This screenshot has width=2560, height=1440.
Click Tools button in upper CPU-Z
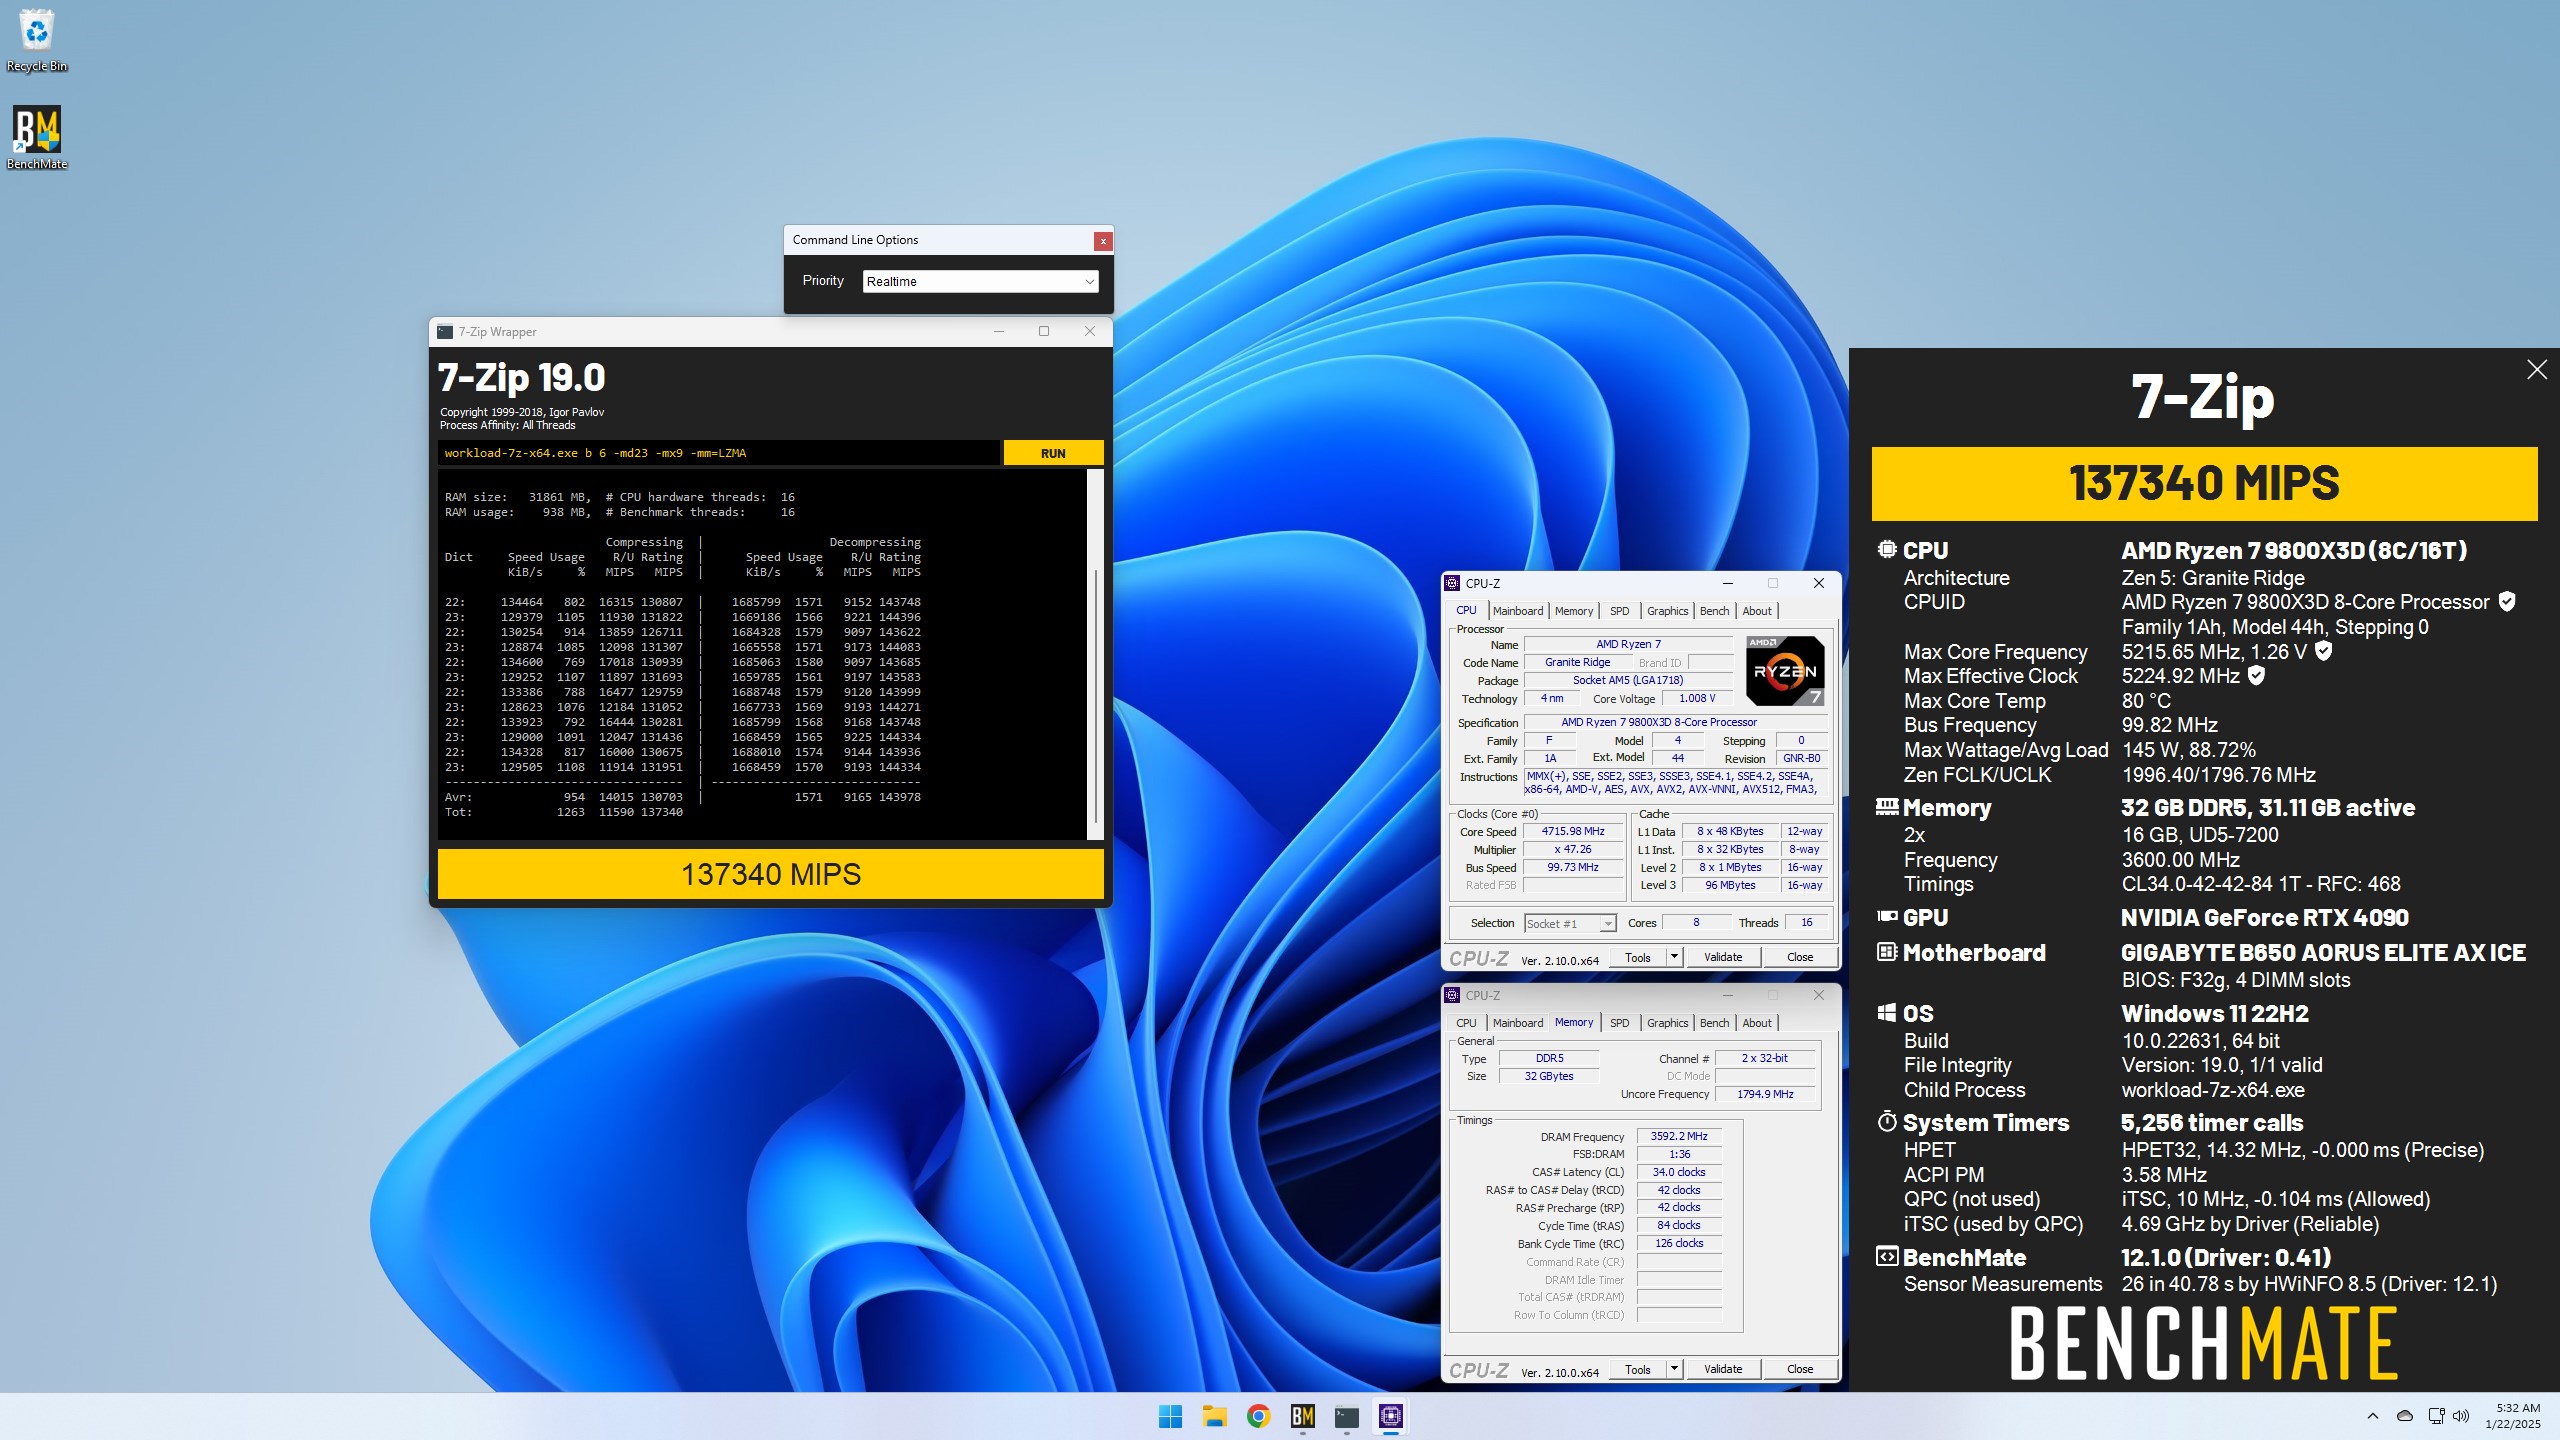point(1637,957)
